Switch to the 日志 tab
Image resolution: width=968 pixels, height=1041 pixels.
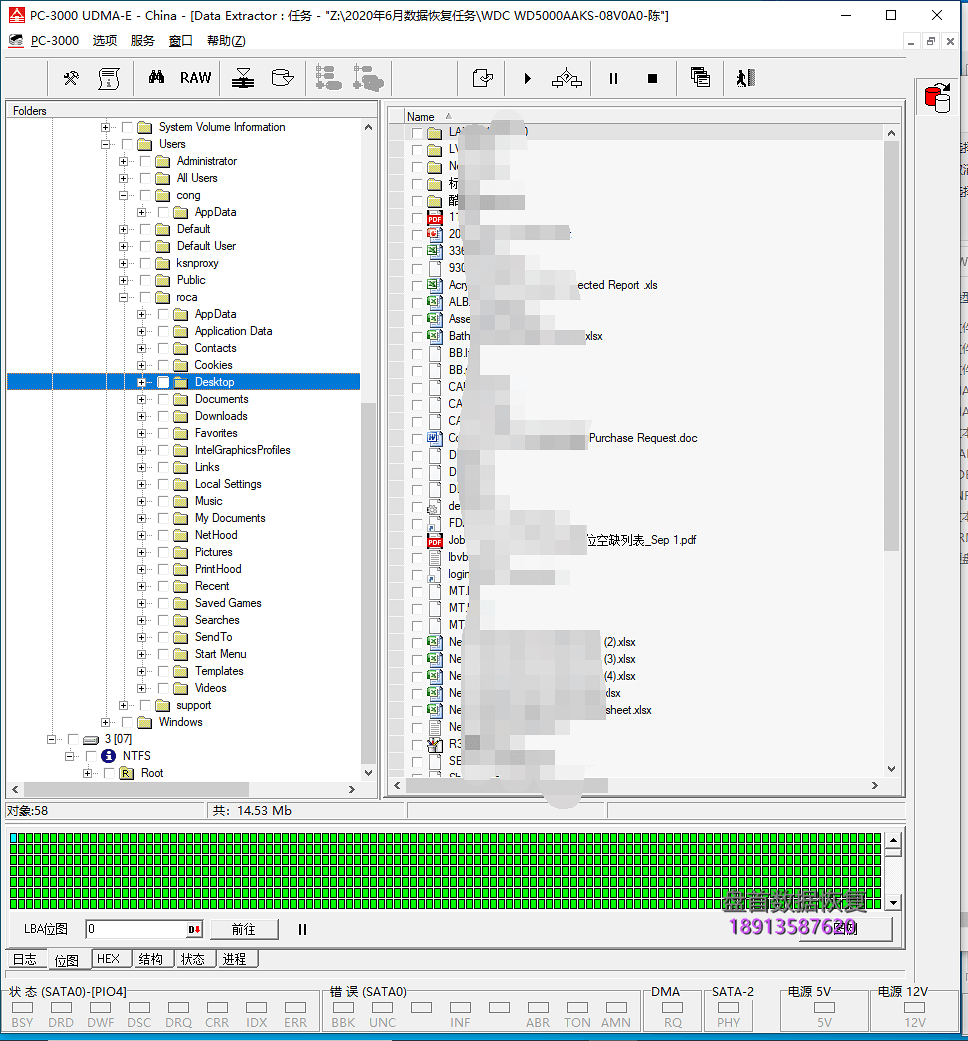(x=25, y=959)
